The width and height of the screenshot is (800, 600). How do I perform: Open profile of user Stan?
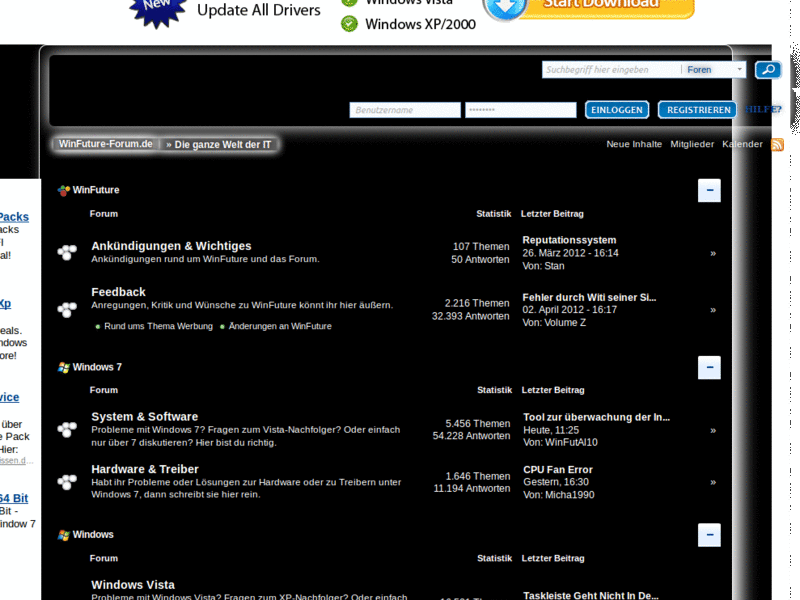(x=554, y=266)
